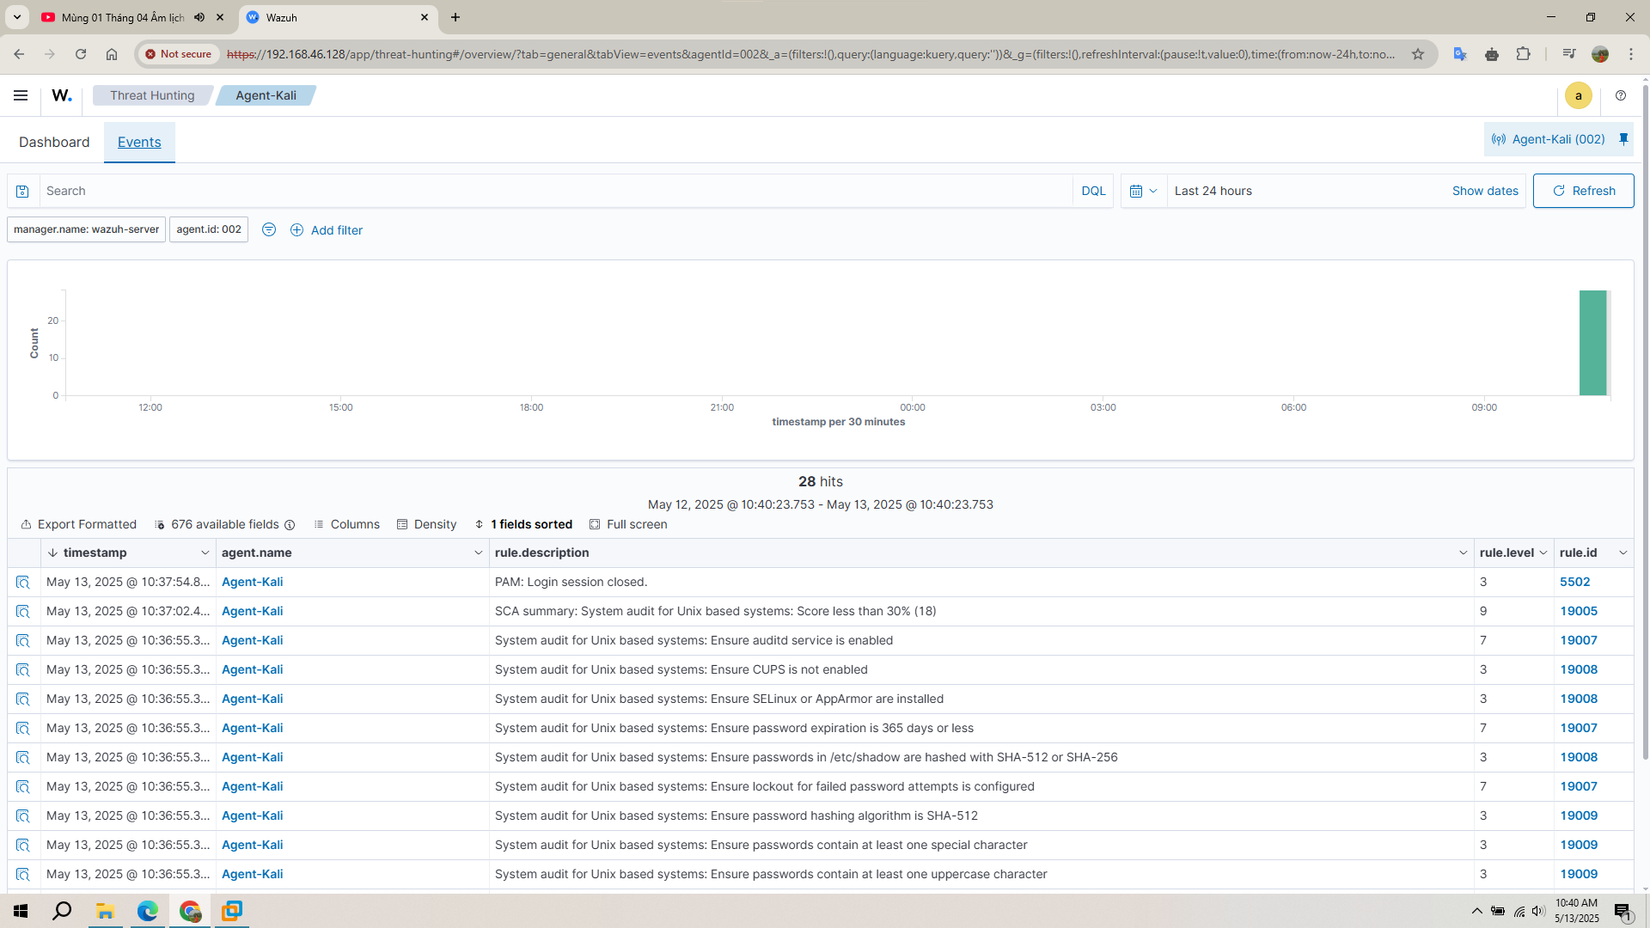Click Show dates link

[x=1484, y=191]
